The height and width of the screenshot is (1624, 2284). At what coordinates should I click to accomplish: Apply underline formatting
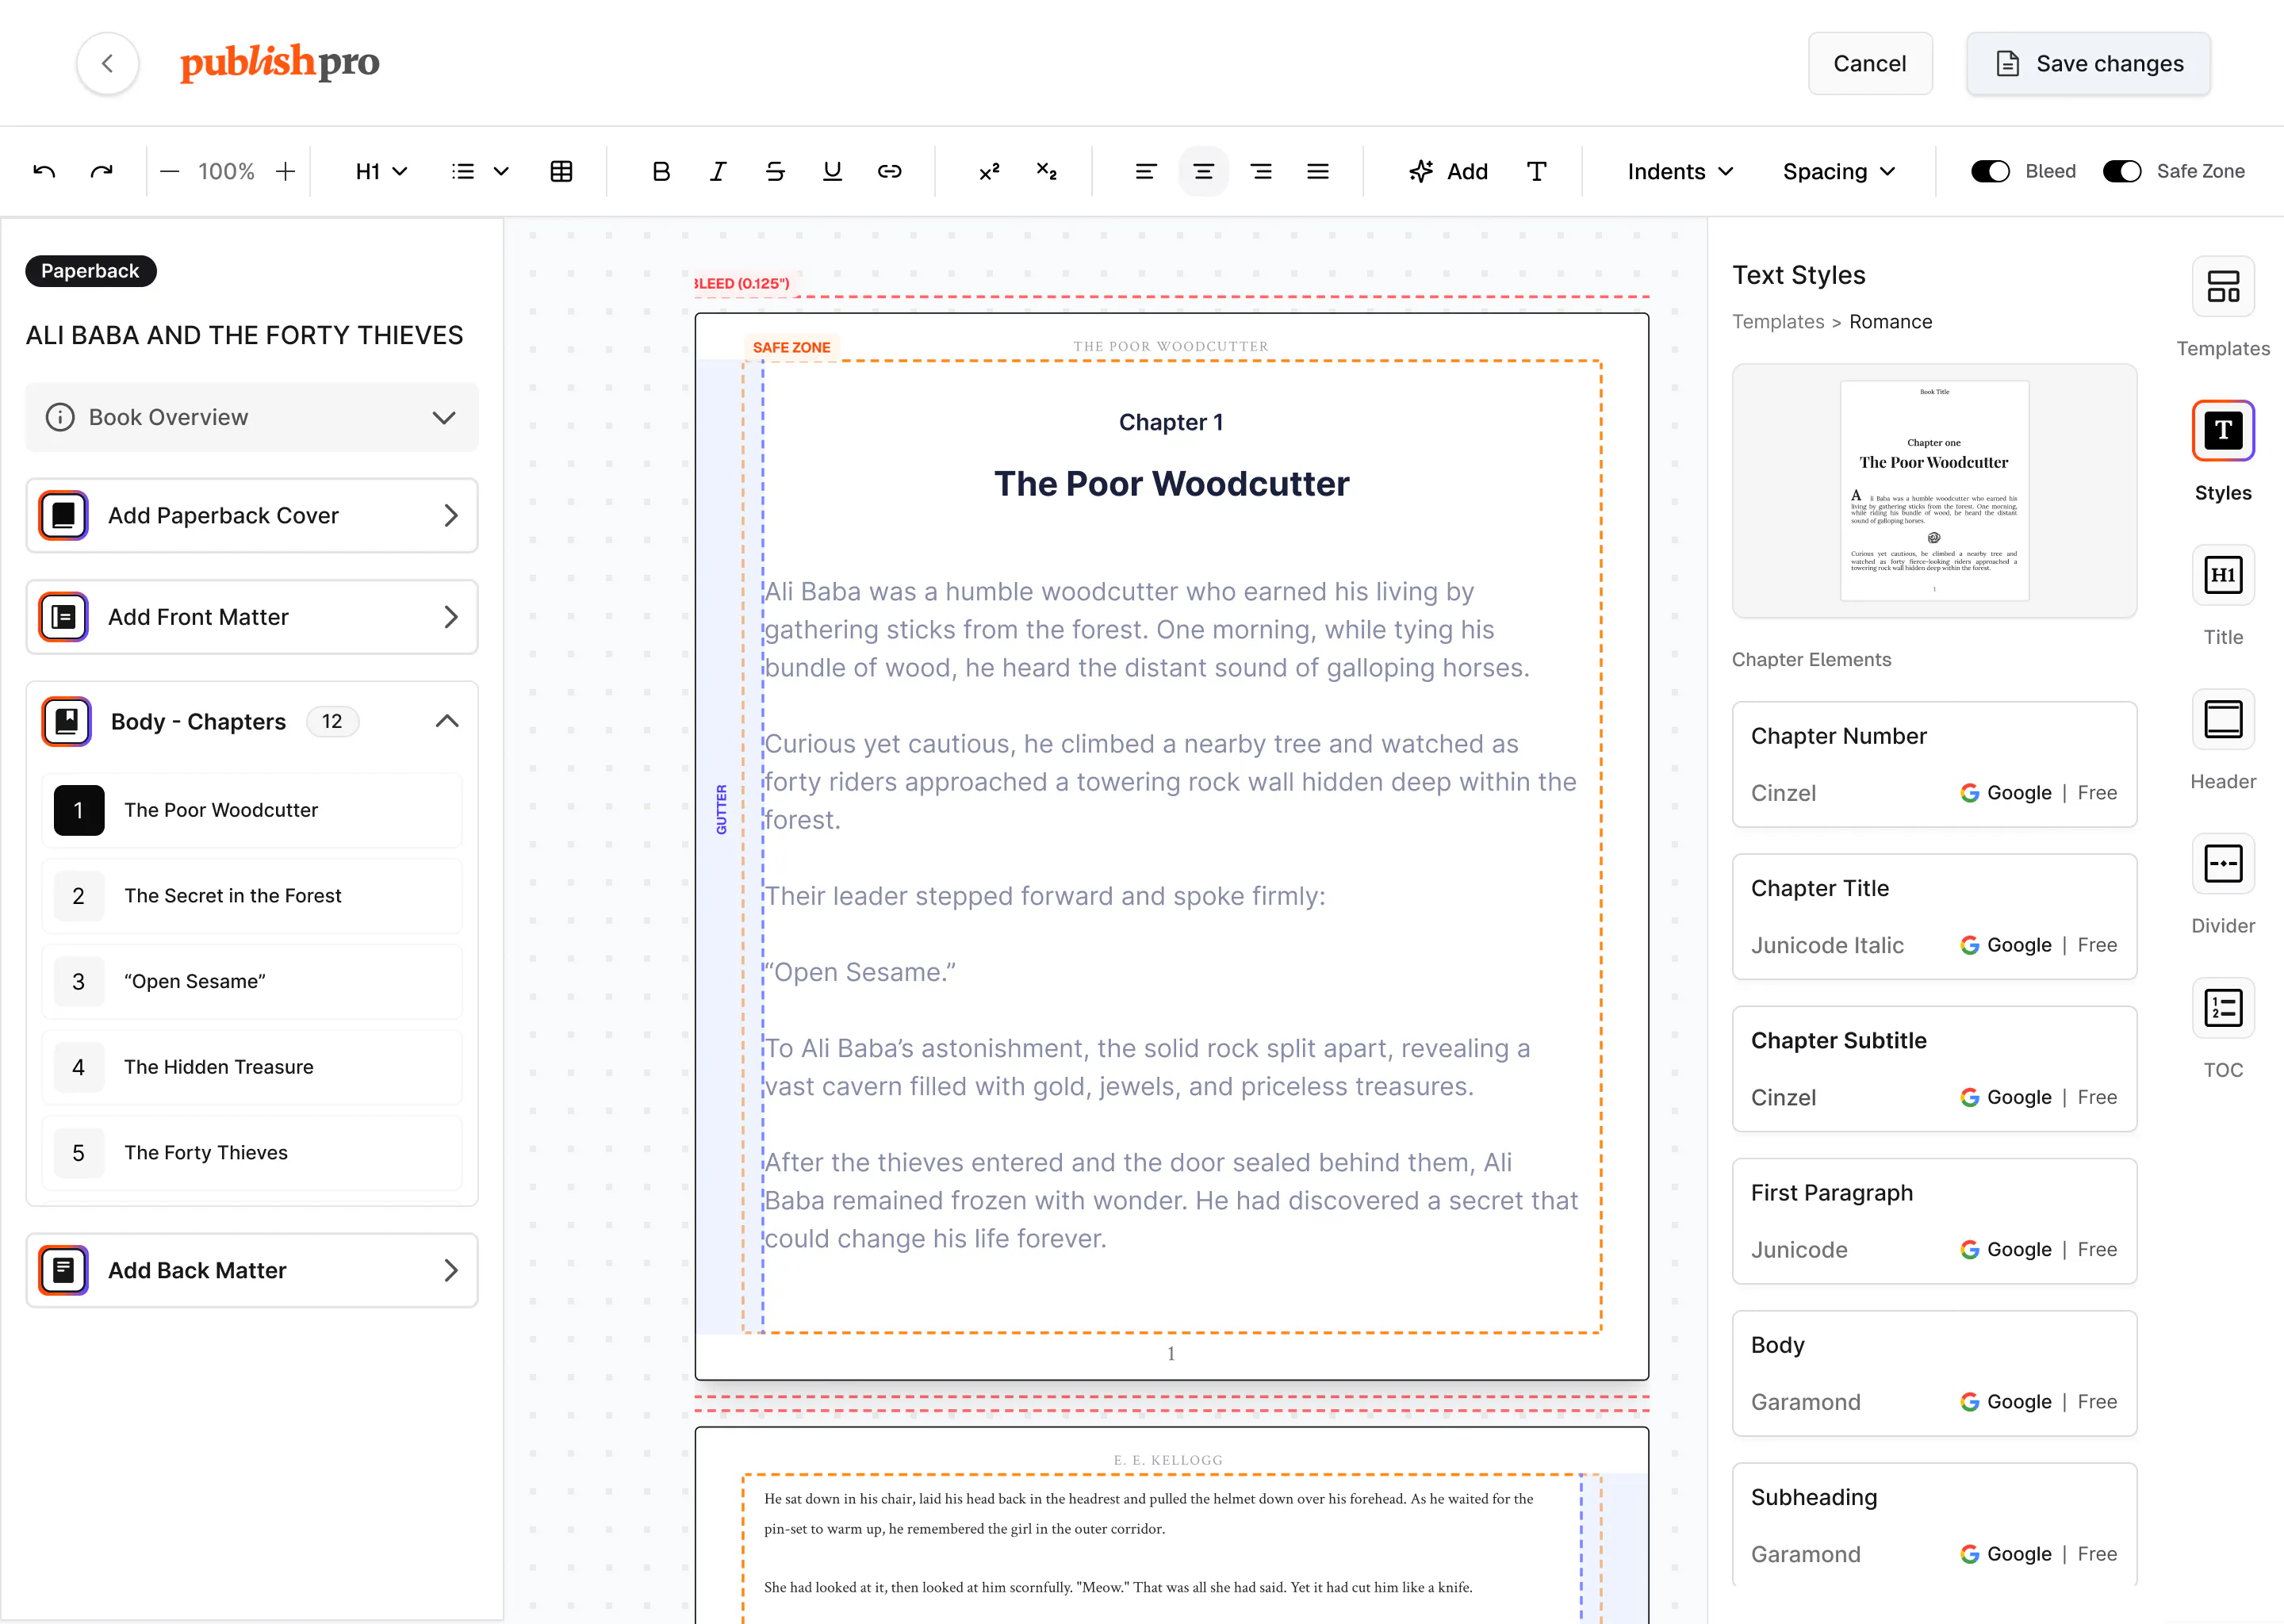(x=832, y=171)
